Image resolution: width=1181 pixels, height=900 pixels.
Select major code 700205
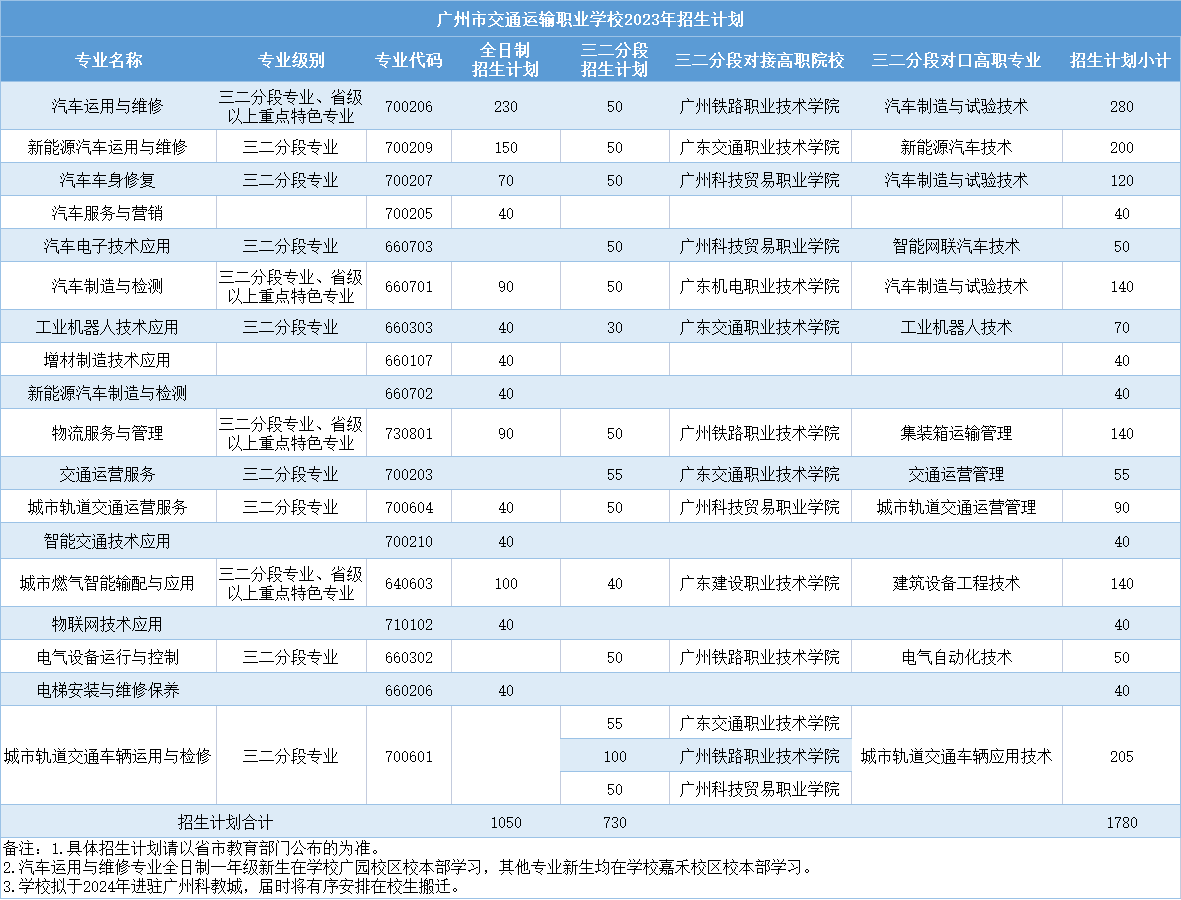[x=409, y=214]
